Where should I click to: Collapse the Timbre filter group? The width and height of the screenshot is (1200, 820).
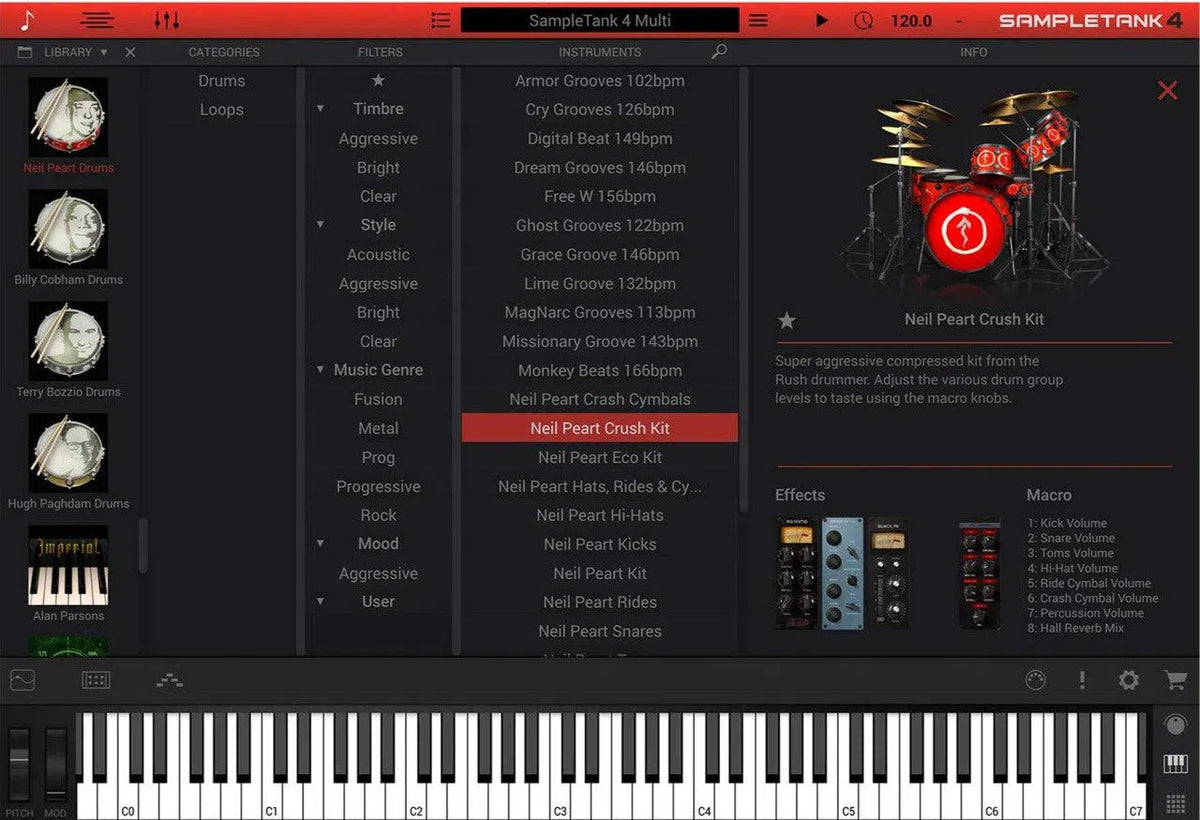[x=320, y=108]
